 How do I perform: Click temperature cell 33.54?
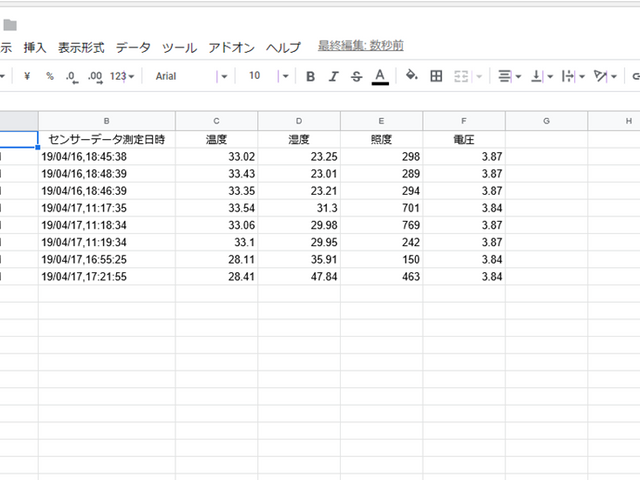pyautogui.click(x=216, y=208)
